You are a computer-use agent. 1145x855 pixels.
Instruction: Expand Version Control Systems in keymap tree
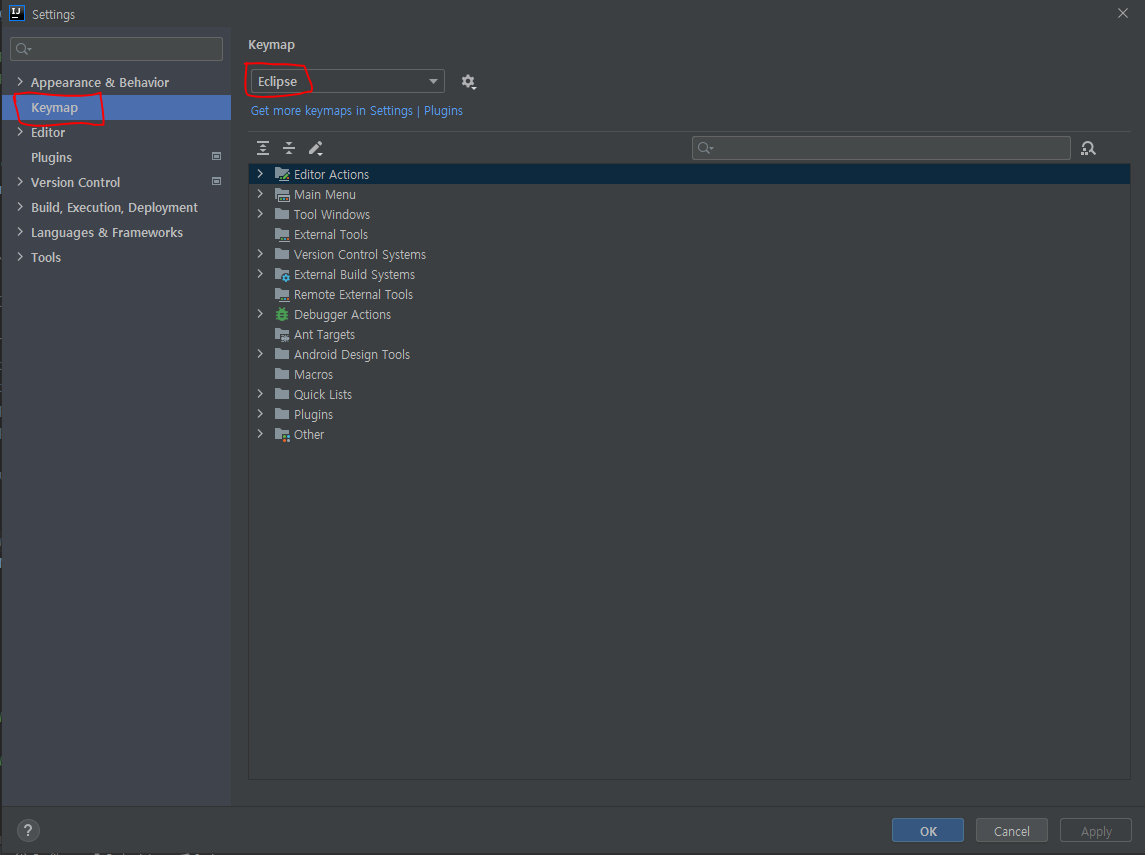[x=260, y=253]
